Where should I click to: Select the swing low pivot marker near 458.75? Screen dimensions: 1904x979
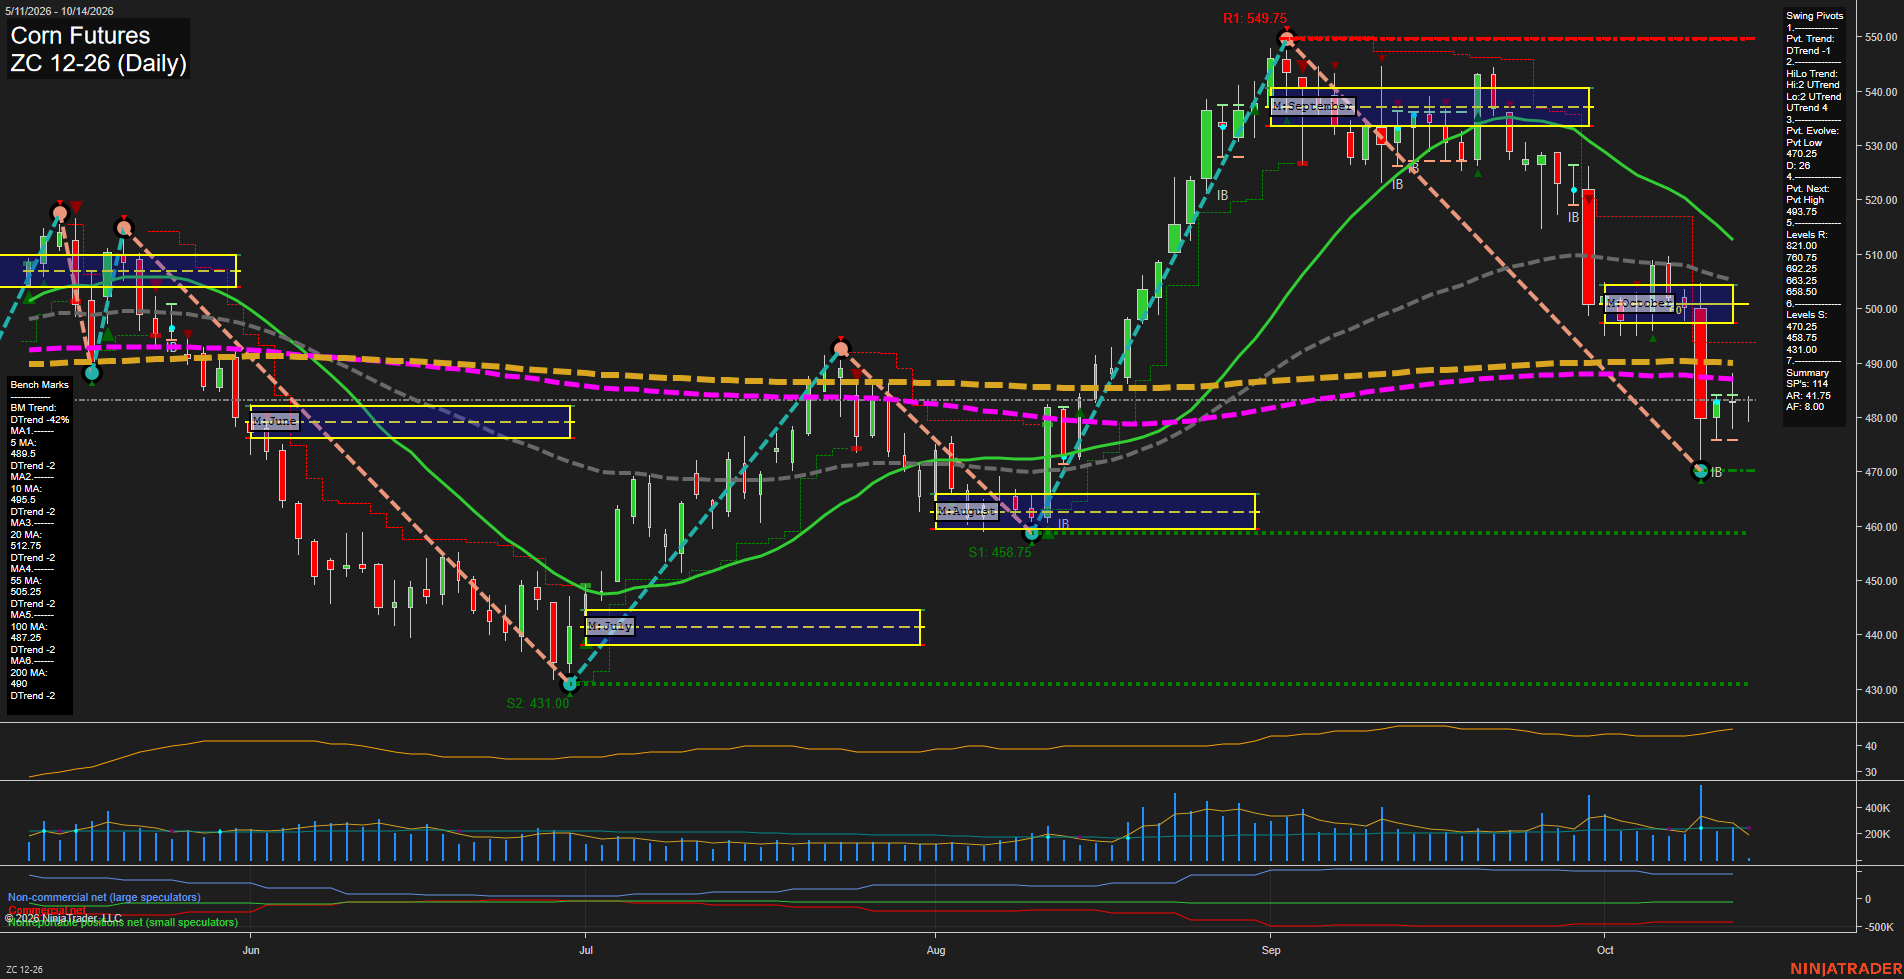[1032, 533]
